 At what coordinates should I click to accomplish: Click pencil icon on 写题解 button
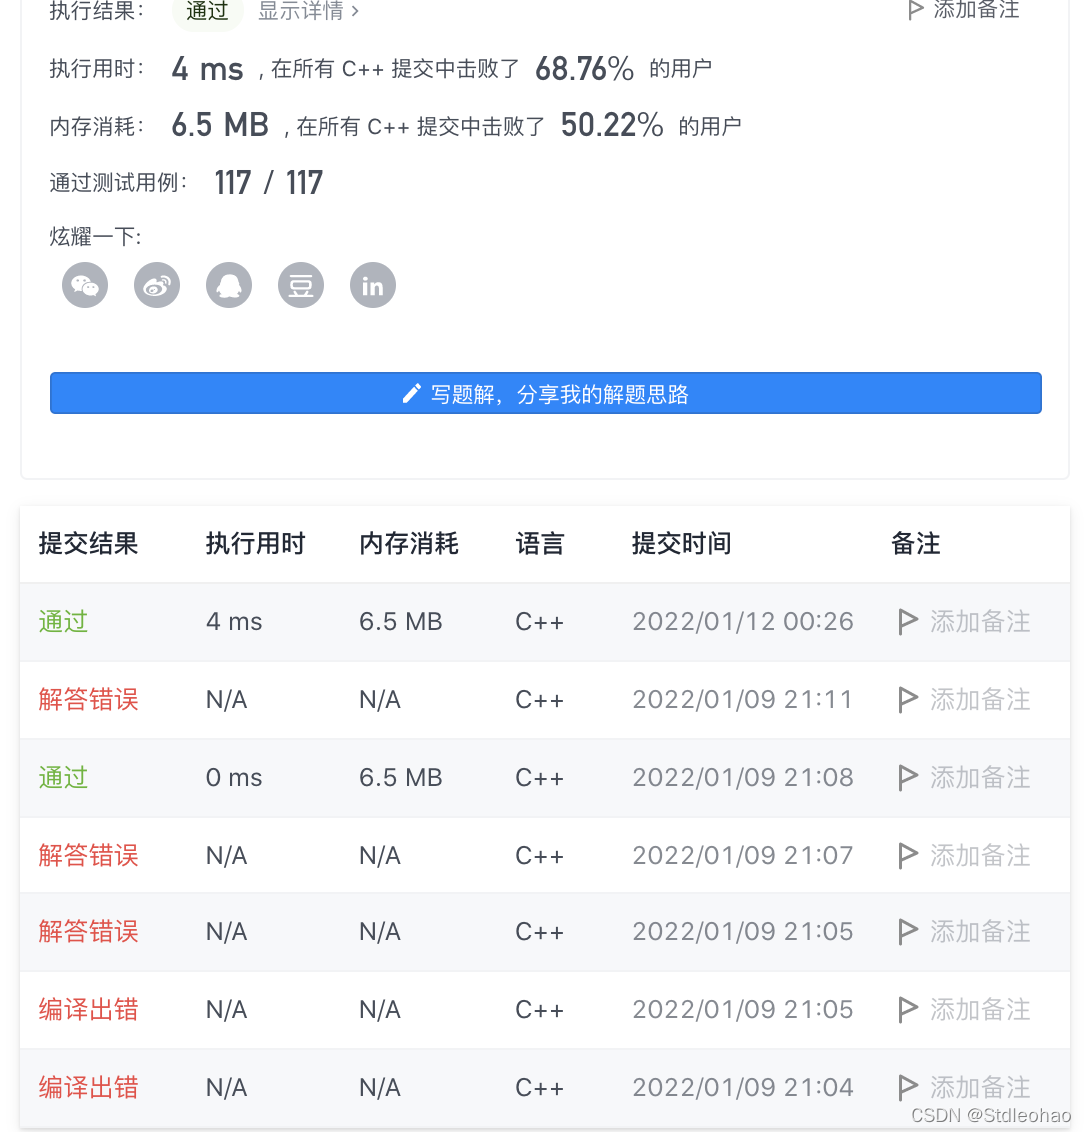[x=412, y=393]
